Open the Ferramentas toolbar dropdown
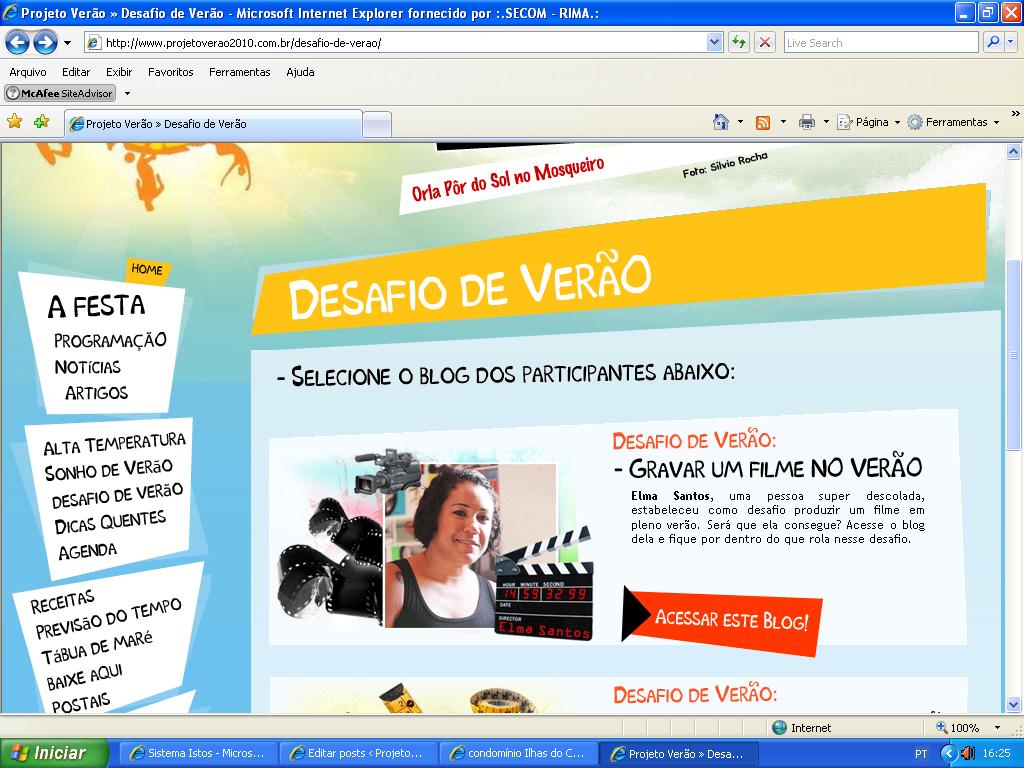Viewport: 1024px width, 768px height. tap(955, 122)
